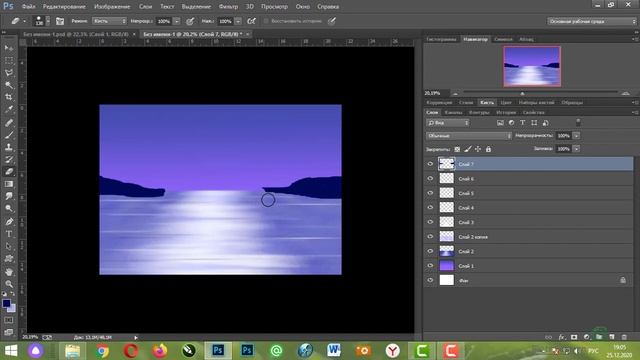This screenshot has width=640, height=360.
Task: Filter layers by type layer icon
Action: (522, 122)
